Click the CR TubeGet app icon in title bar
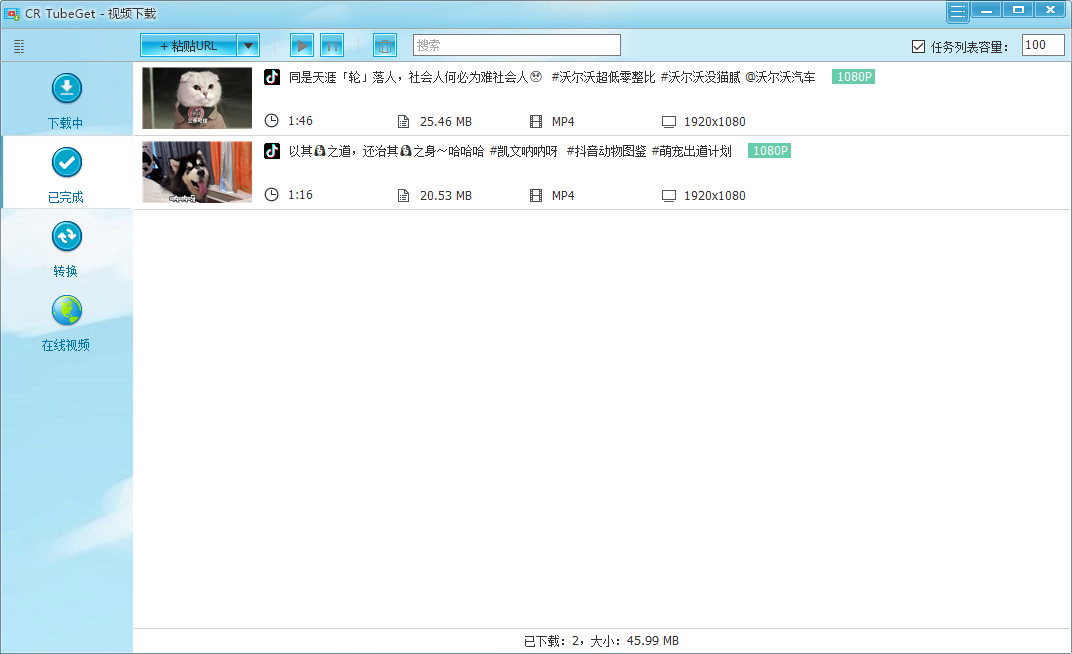Image resolution: width=1072 pixels, height=654 pixels. pyautogui.click(x=12, y=14)
